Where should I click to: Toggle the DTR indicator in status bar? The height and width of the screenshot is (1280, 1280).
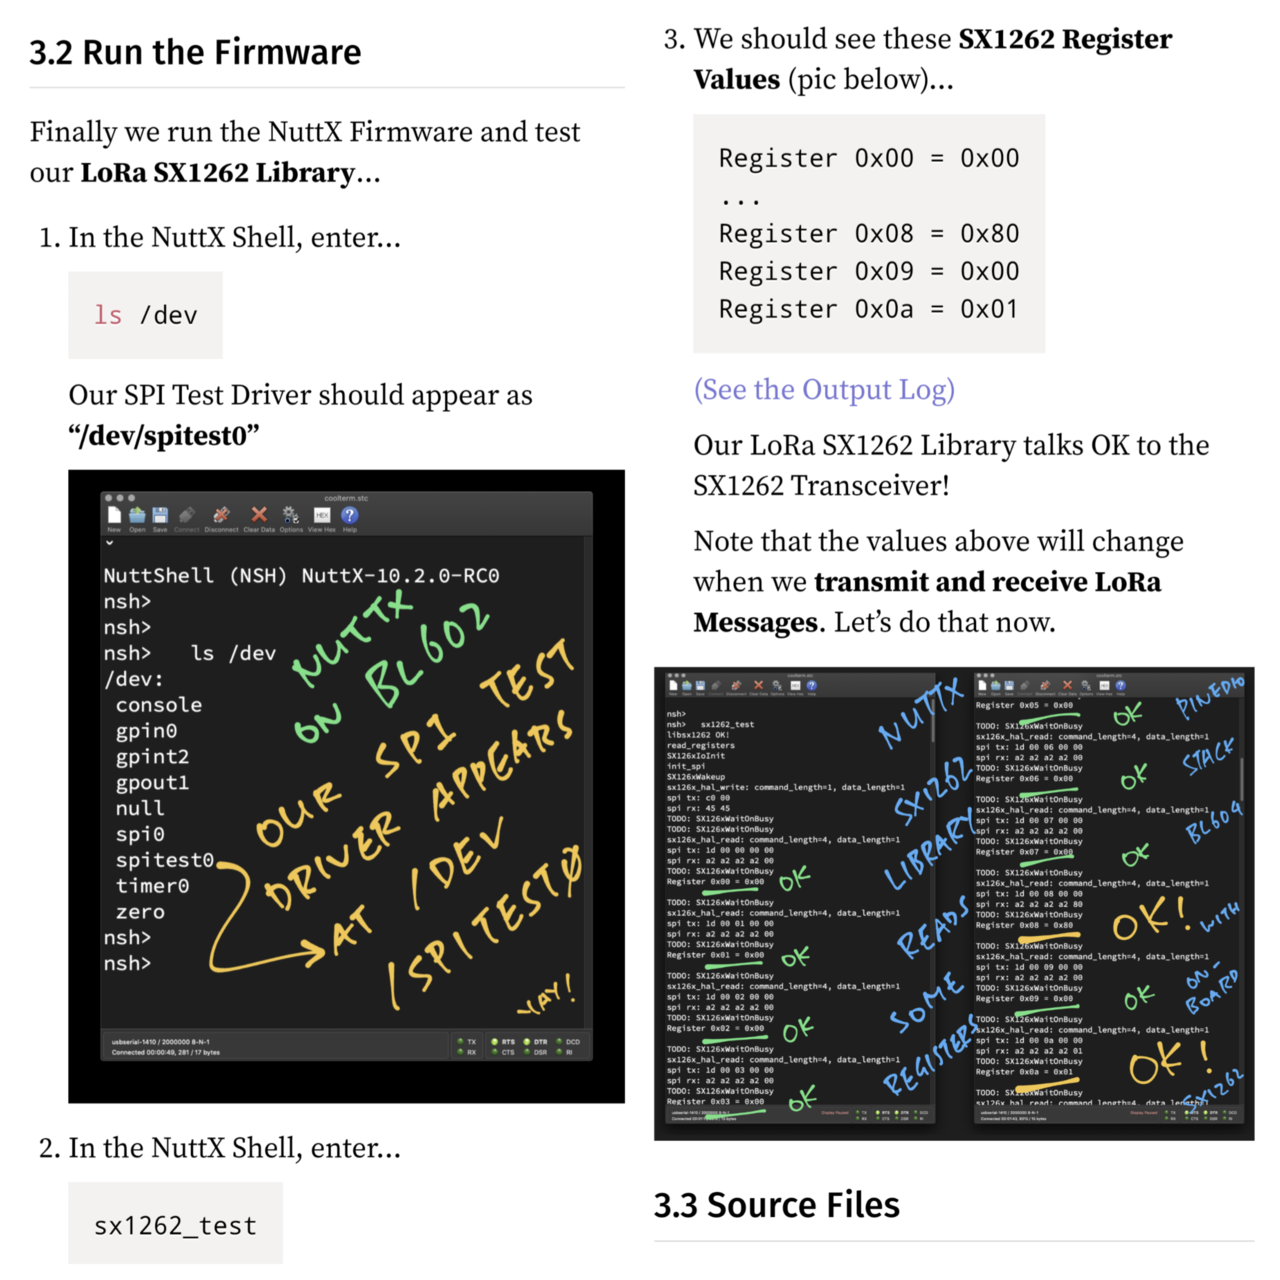tap(535, 1042)
